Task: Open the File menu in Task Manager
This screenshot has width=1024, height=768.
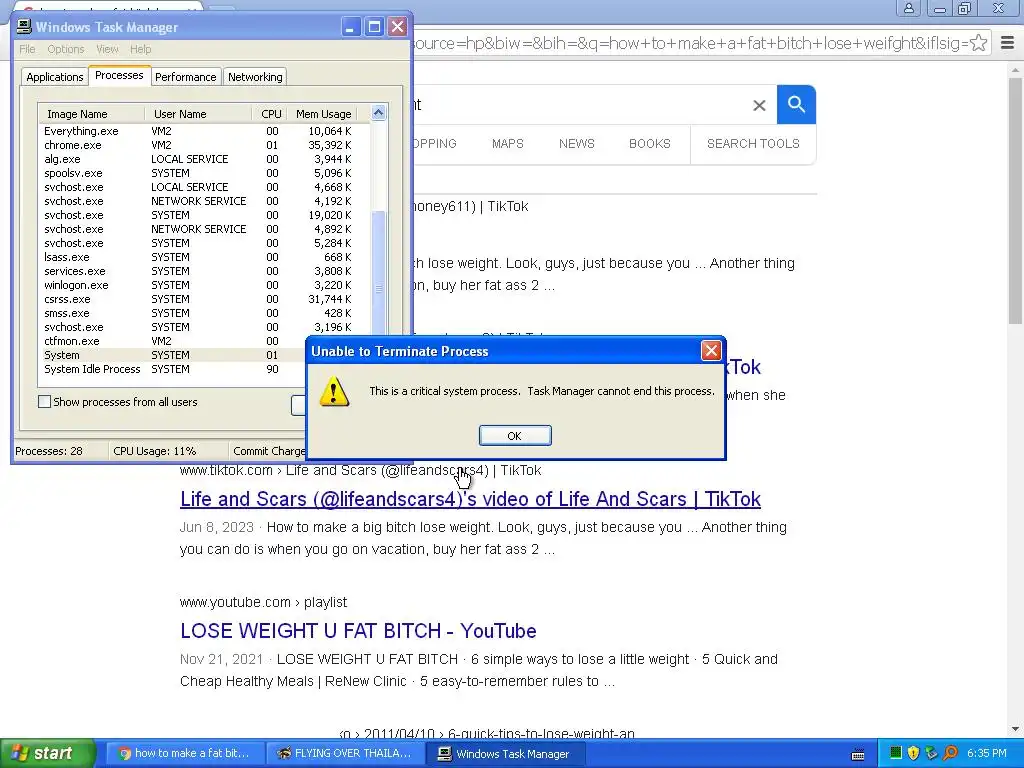Action: coord(27,49)
